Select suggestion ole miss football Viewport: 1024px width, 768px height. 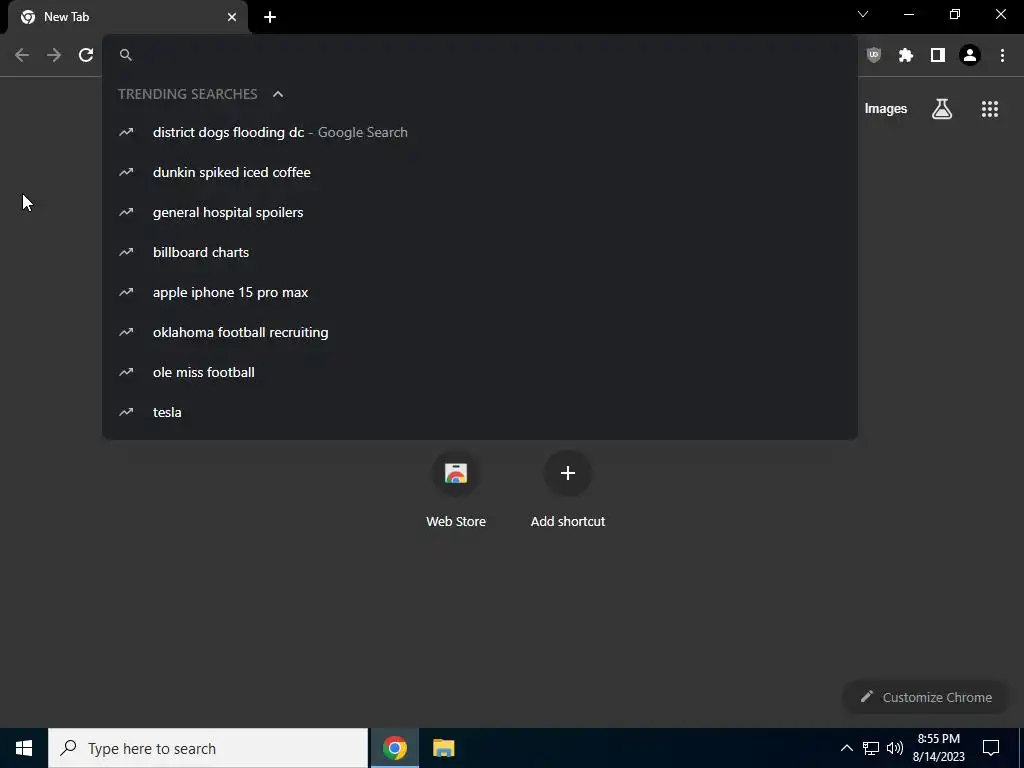[480, 372]
